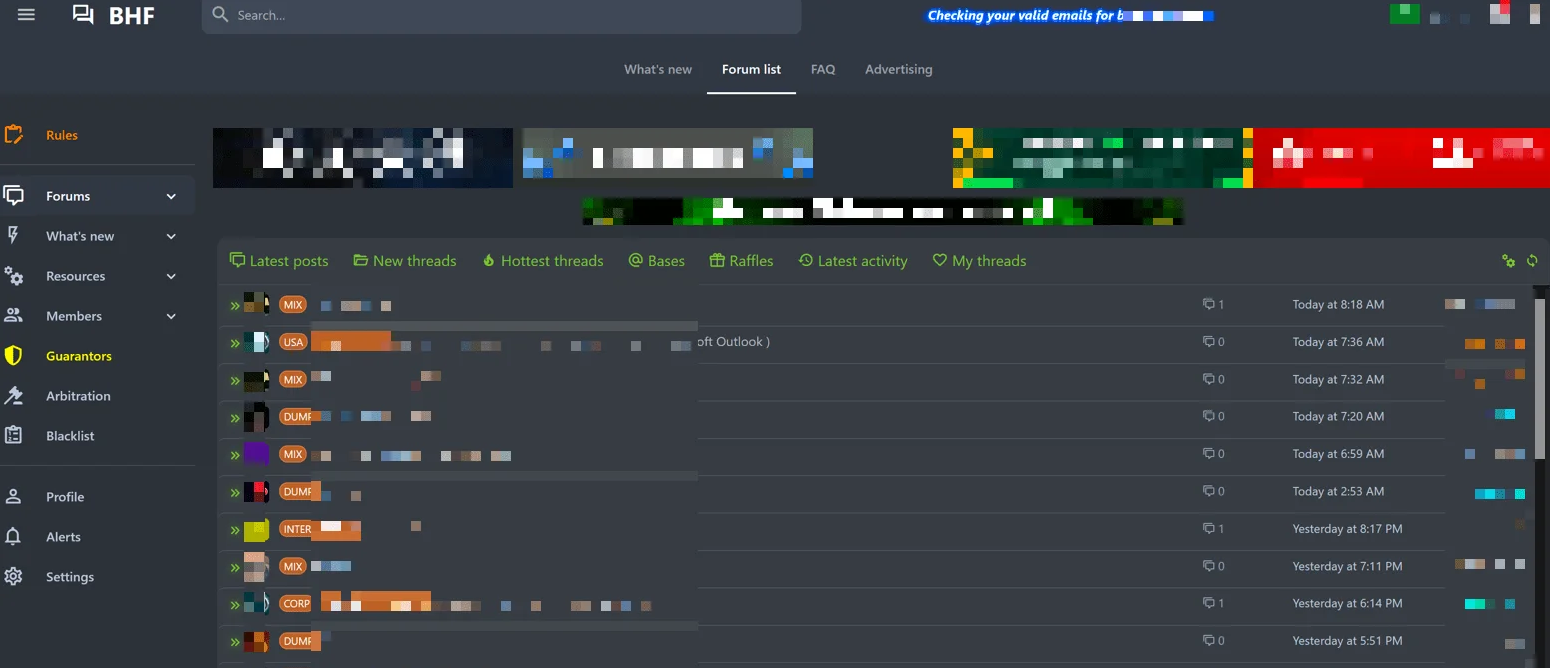Click the Members people icon

[x=13, y=316]
